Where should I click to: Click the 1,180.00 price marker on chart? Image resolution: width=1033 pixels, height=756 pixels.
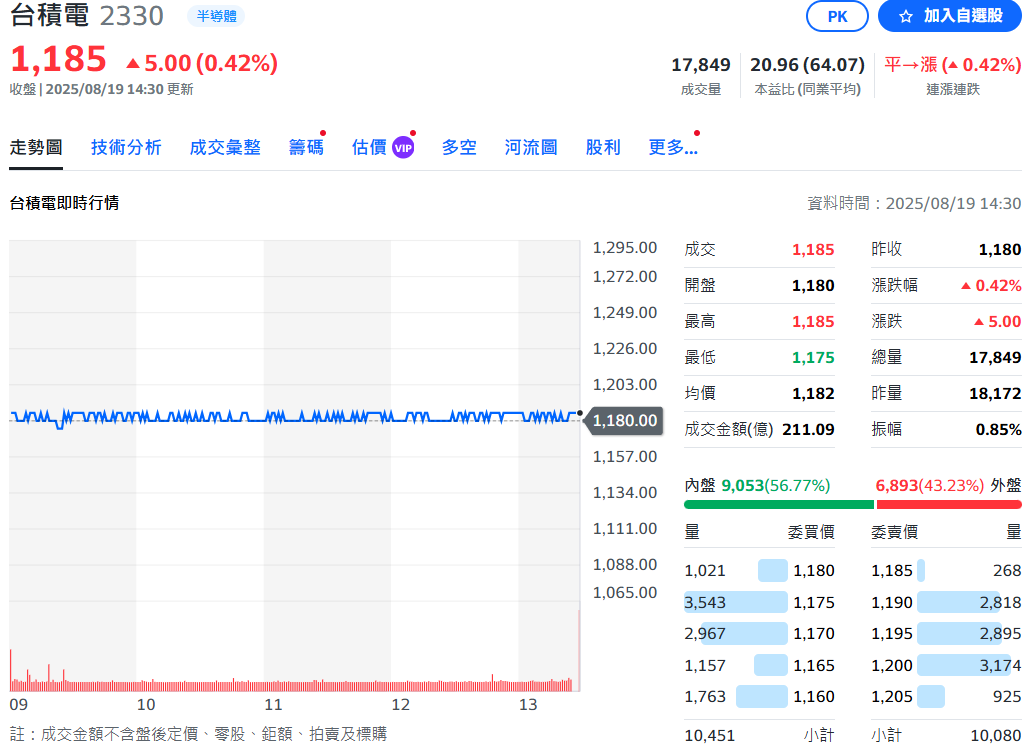pyautogui.click(x=625, y=420)
